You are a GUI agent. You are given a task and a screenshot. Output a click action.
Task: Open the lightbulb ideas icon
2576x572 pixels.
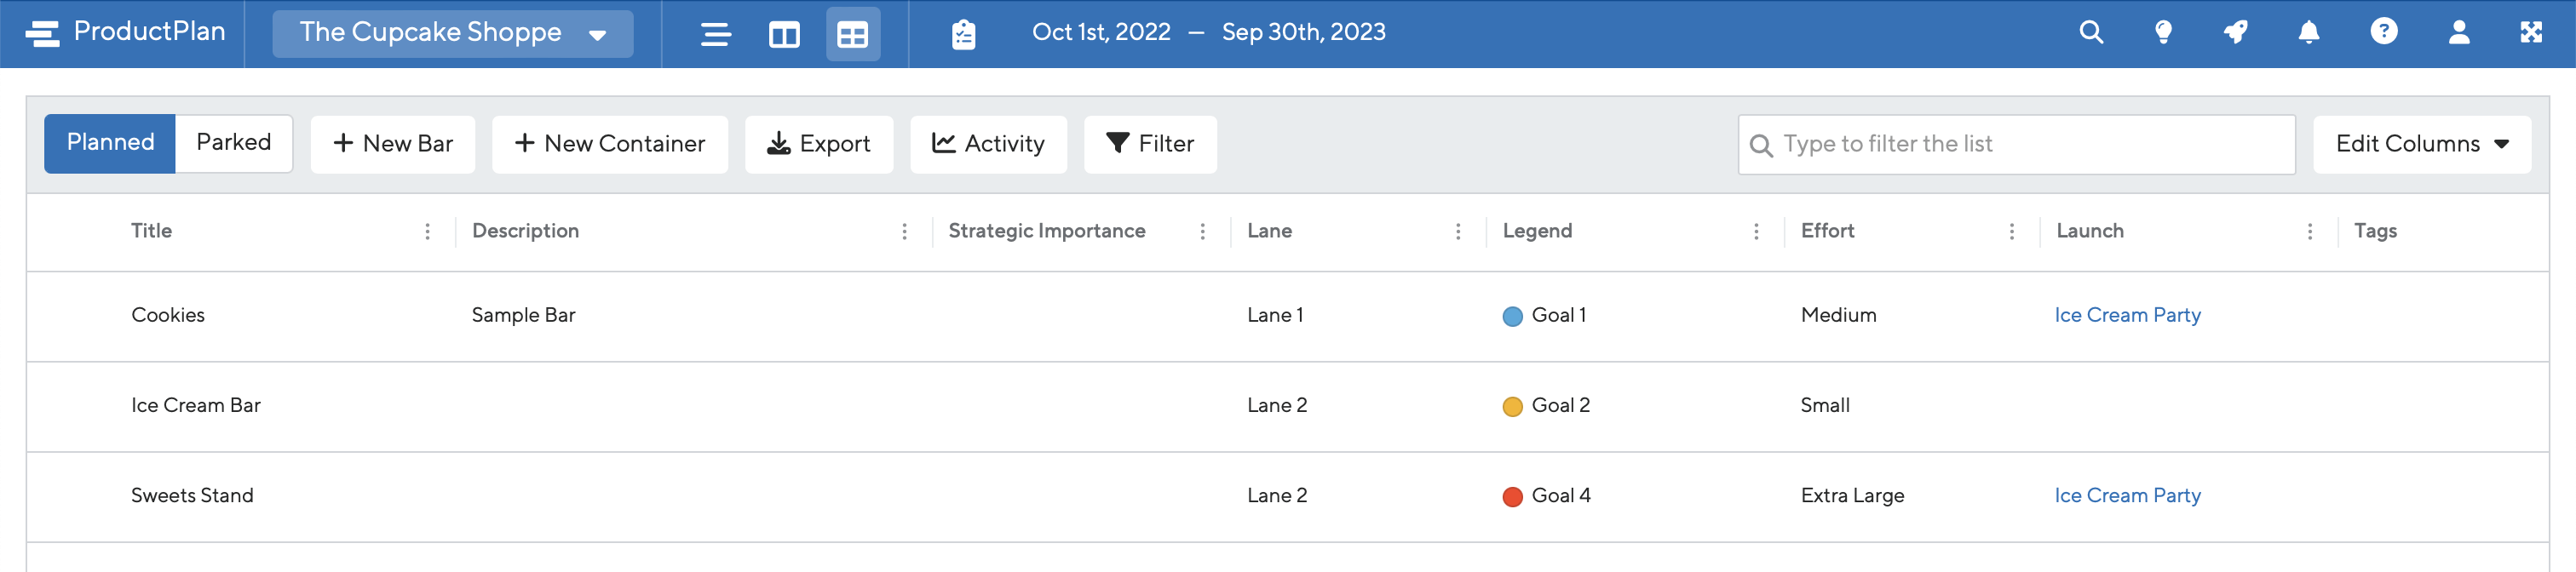click(2163, 32)
